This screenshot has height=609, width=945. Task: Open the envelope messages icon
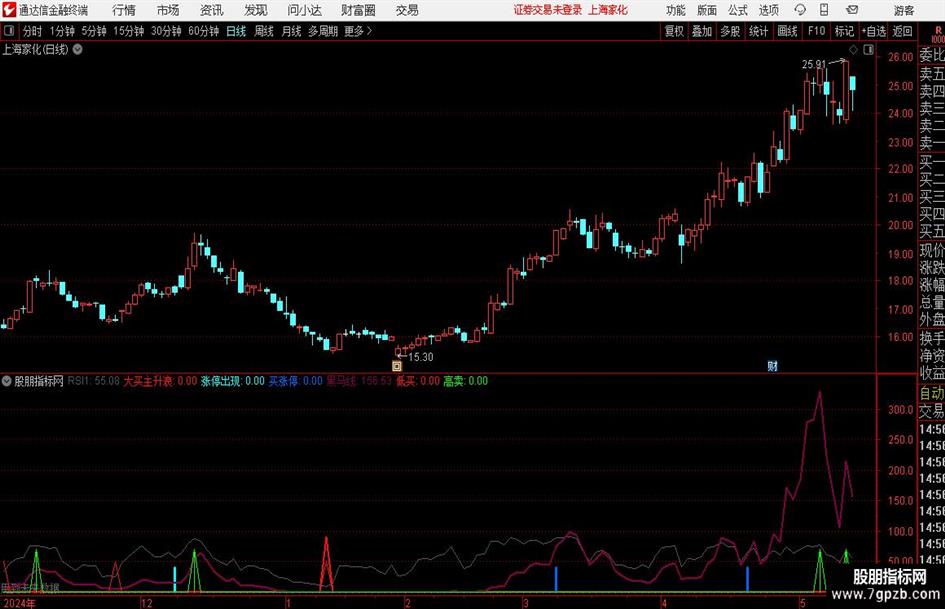(x=852, y=10)
